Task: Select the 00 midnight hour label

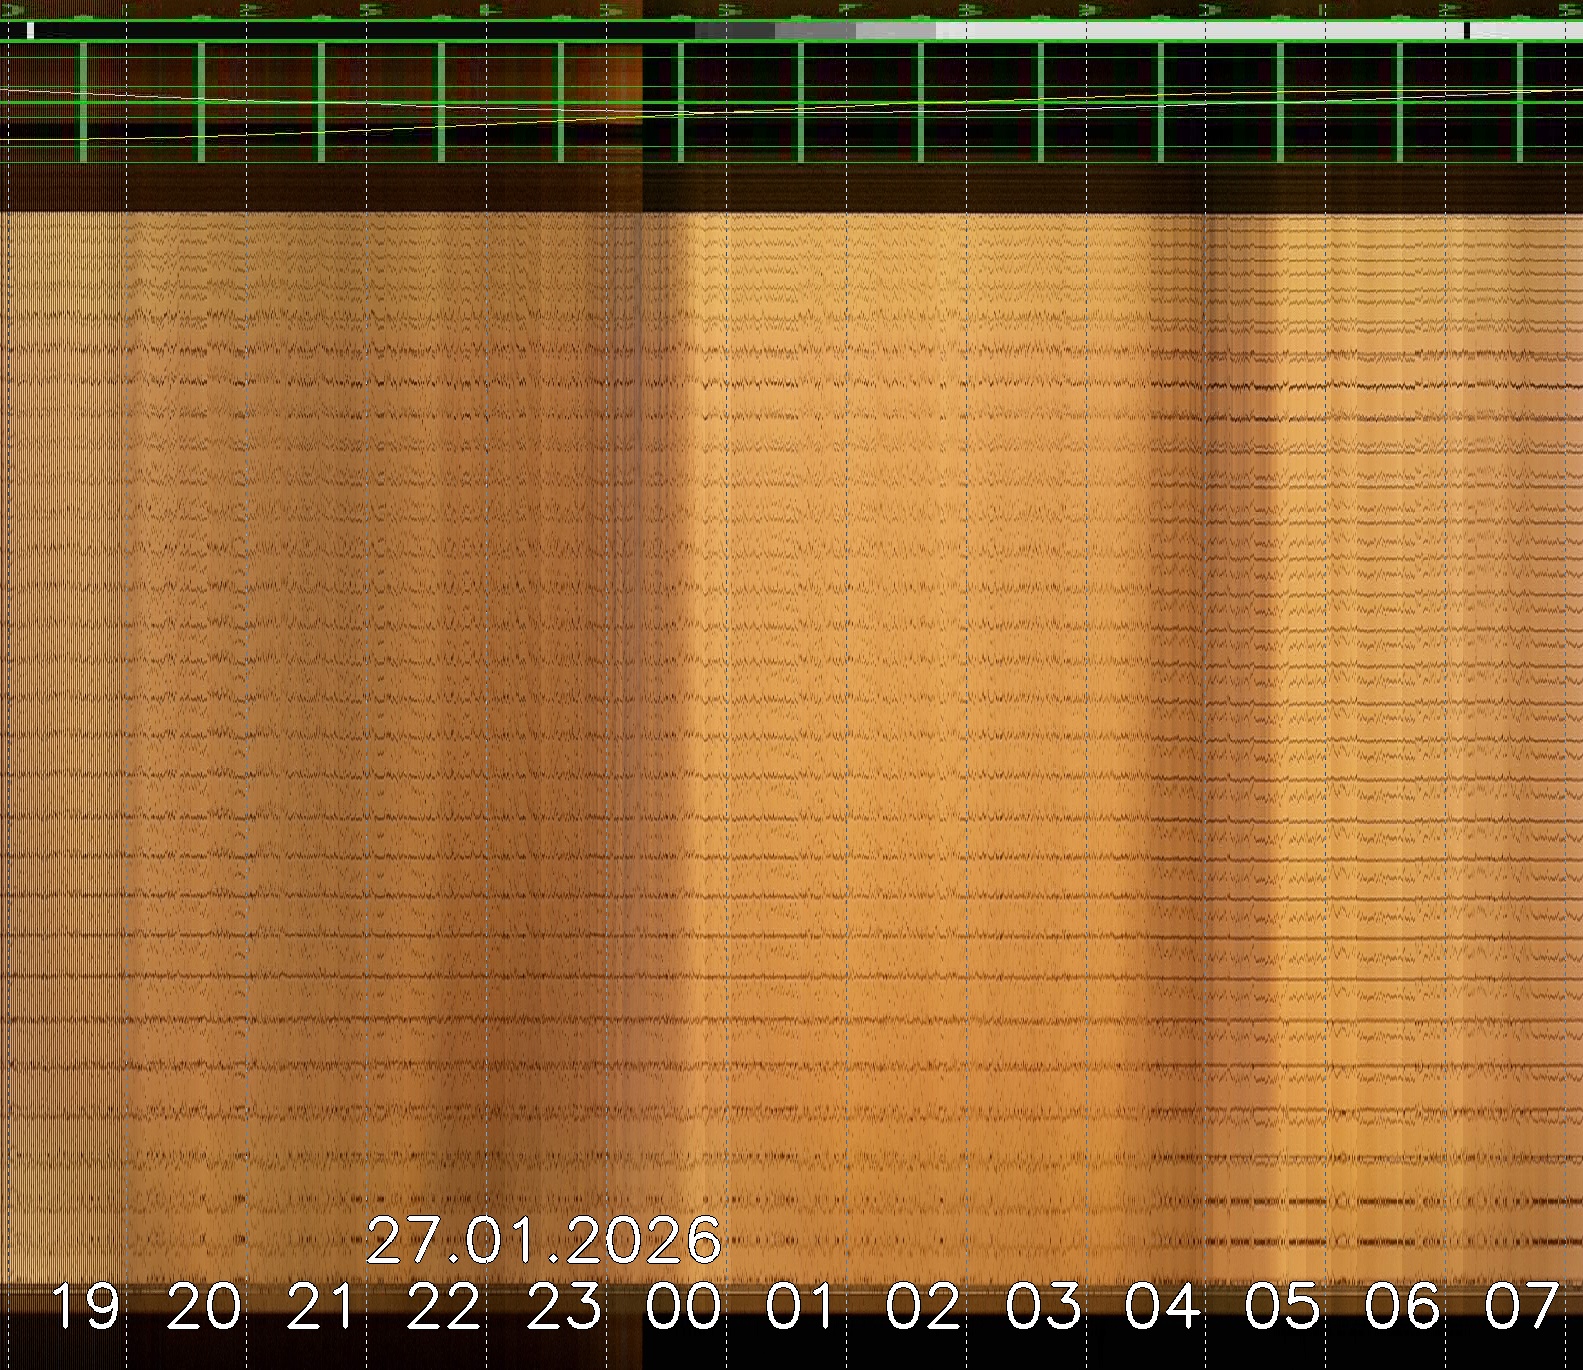Action: coord(683,1307)
